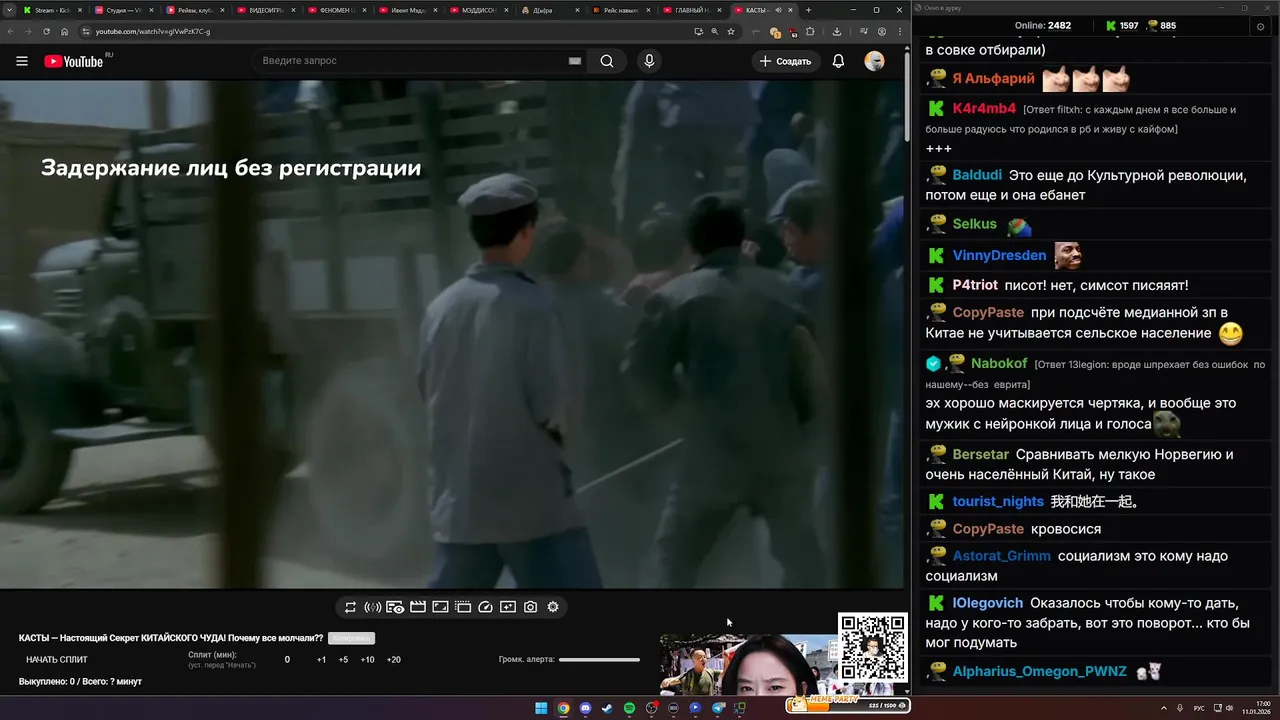Go back in Chrome navigation
1280x720 pixels.
tap(11, 31)
